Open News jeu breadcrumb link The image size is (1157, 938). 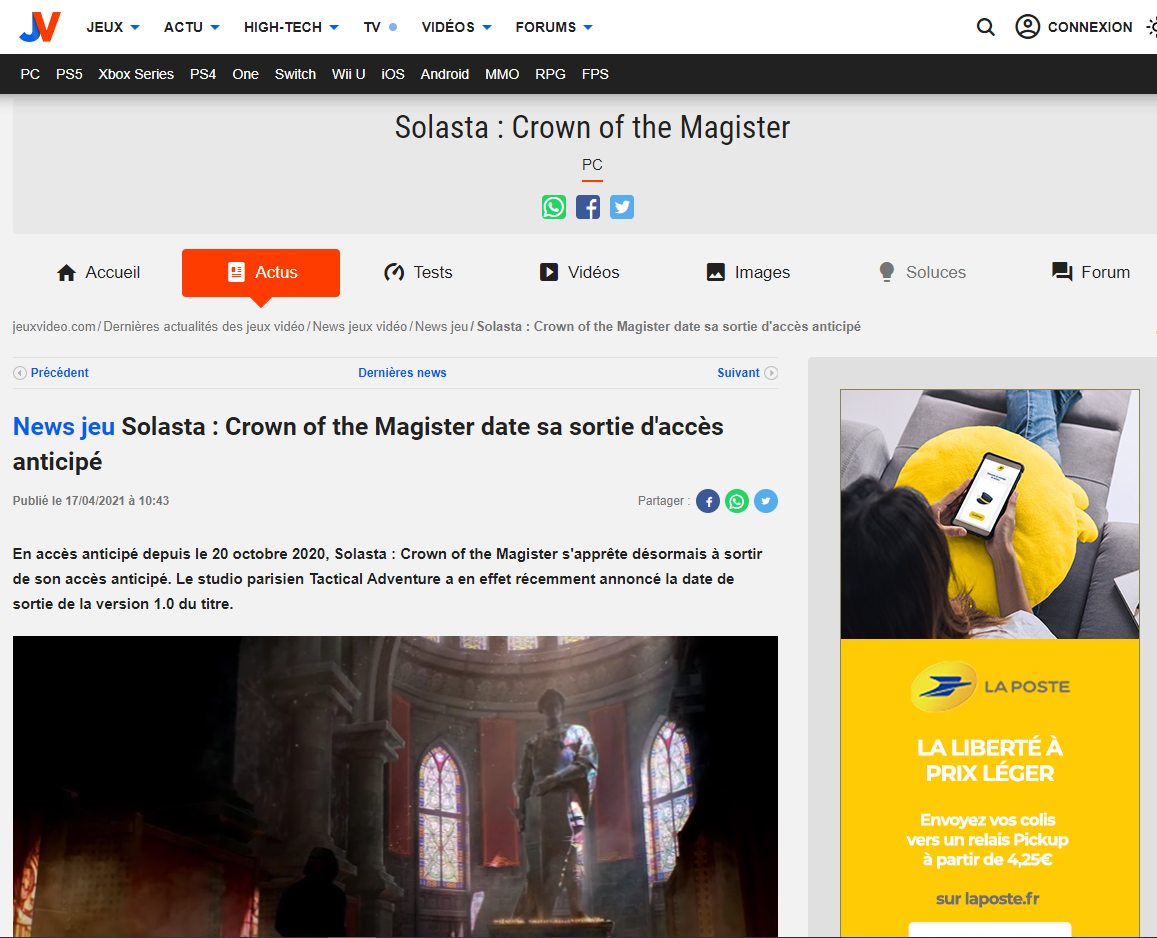tap(441, 326)
